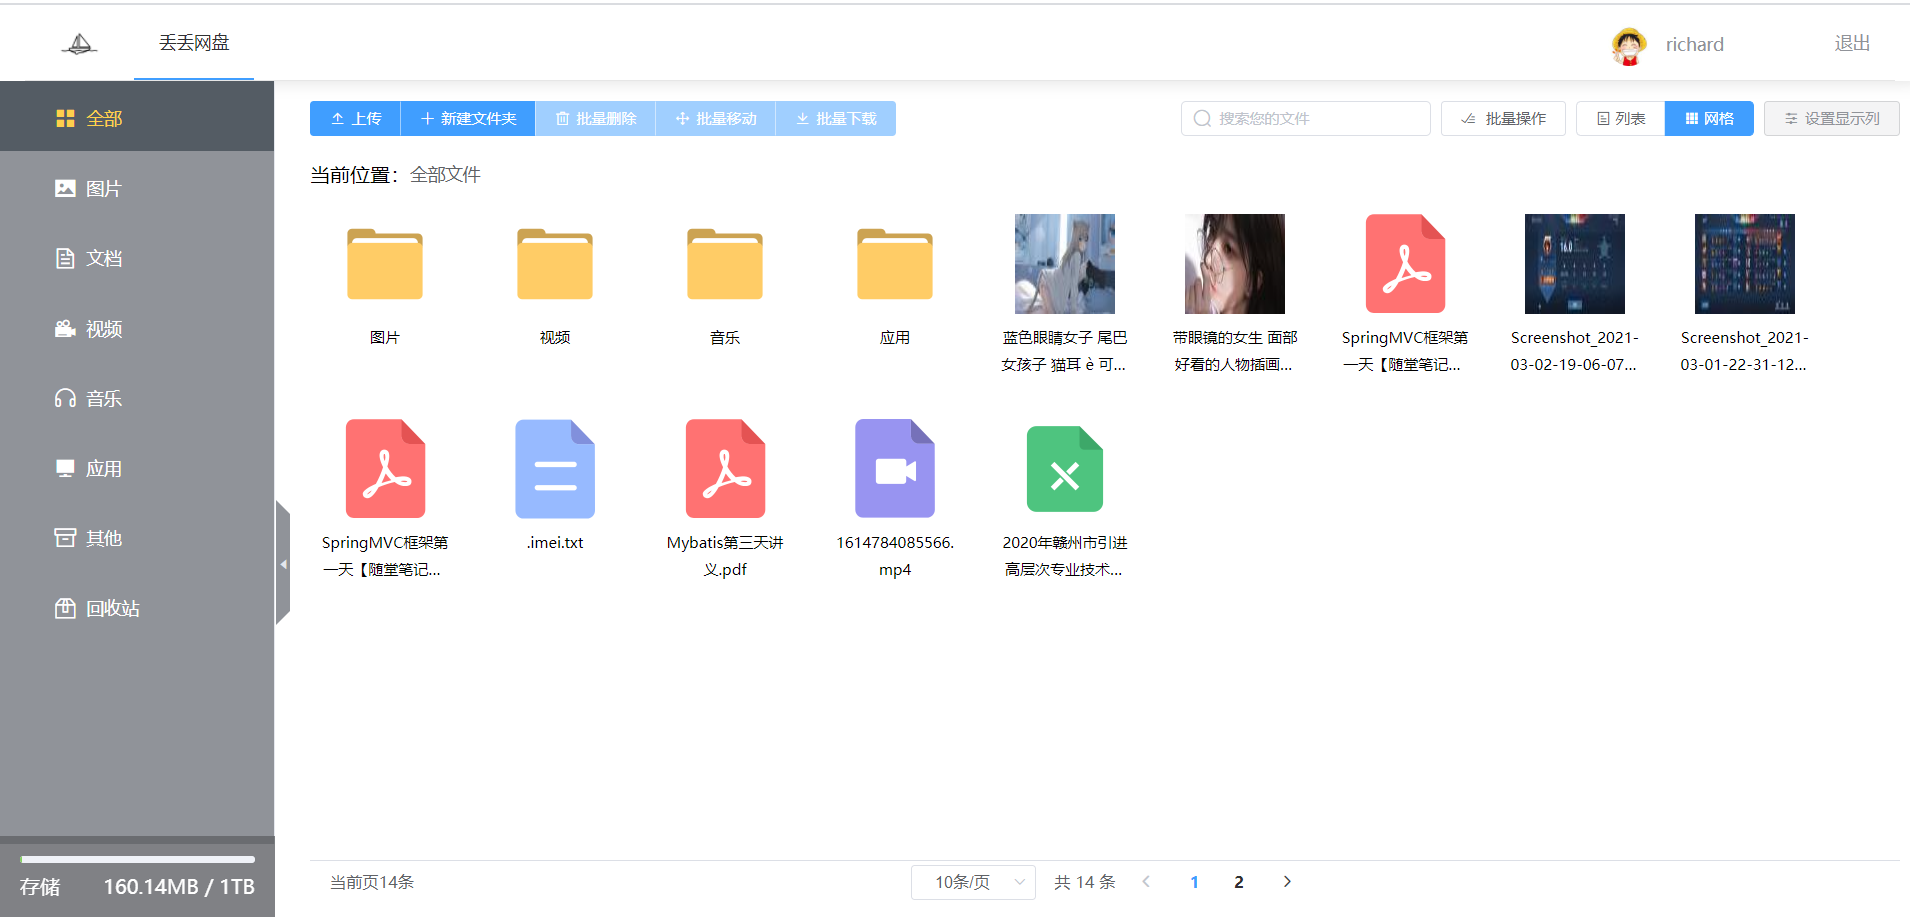The image size is (1910, 917).
Task: Collapse the sidebar with the arrow handle
Action: (283, 564)
